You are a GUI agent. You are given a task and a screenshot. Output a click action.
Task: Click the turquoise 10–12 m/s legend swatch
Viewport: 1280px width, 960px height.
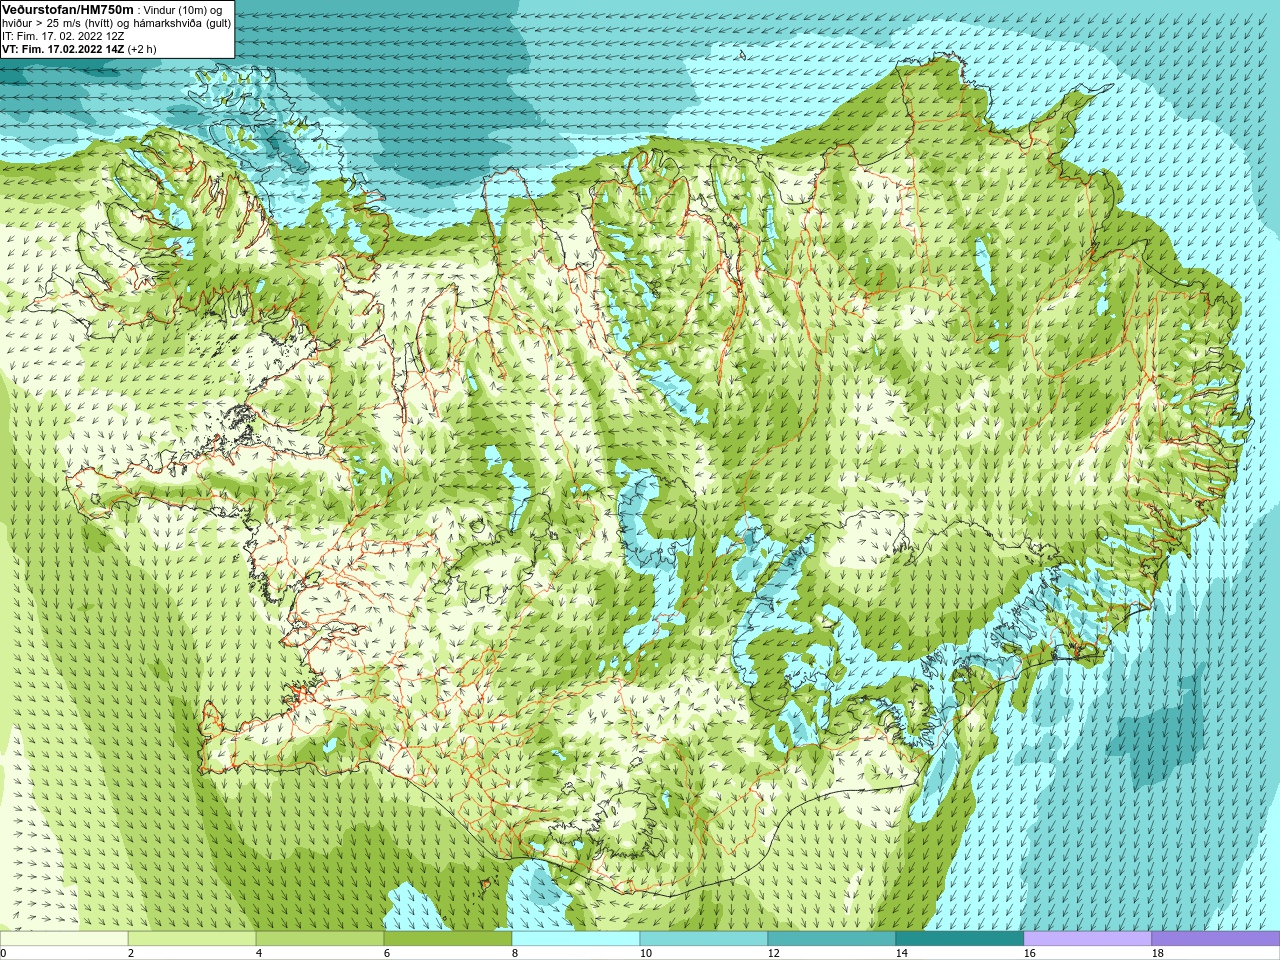pyautogui.click(x=704, y=939)
